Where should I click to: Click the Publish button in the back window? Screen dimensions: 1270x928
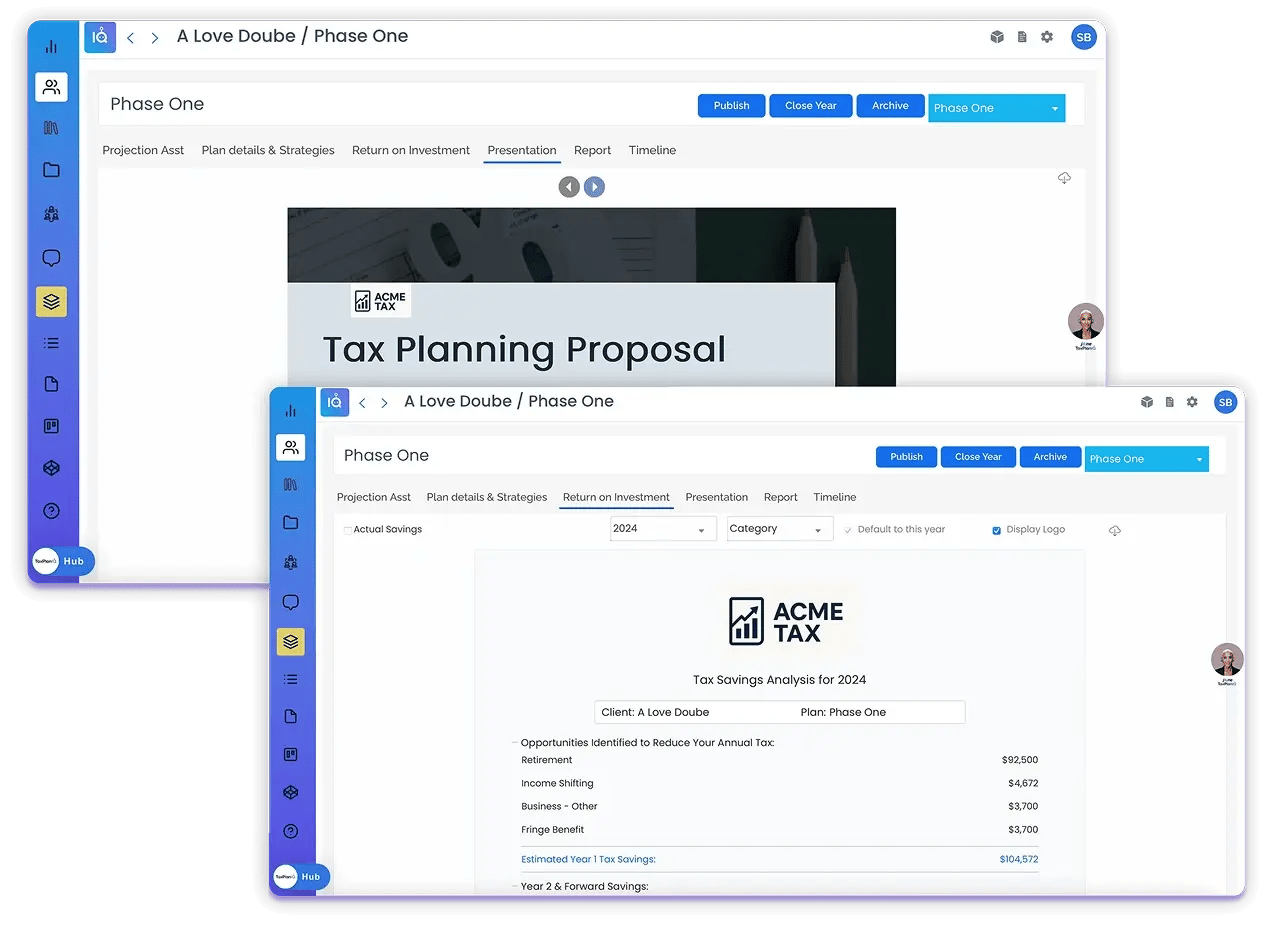click(731, 106)
